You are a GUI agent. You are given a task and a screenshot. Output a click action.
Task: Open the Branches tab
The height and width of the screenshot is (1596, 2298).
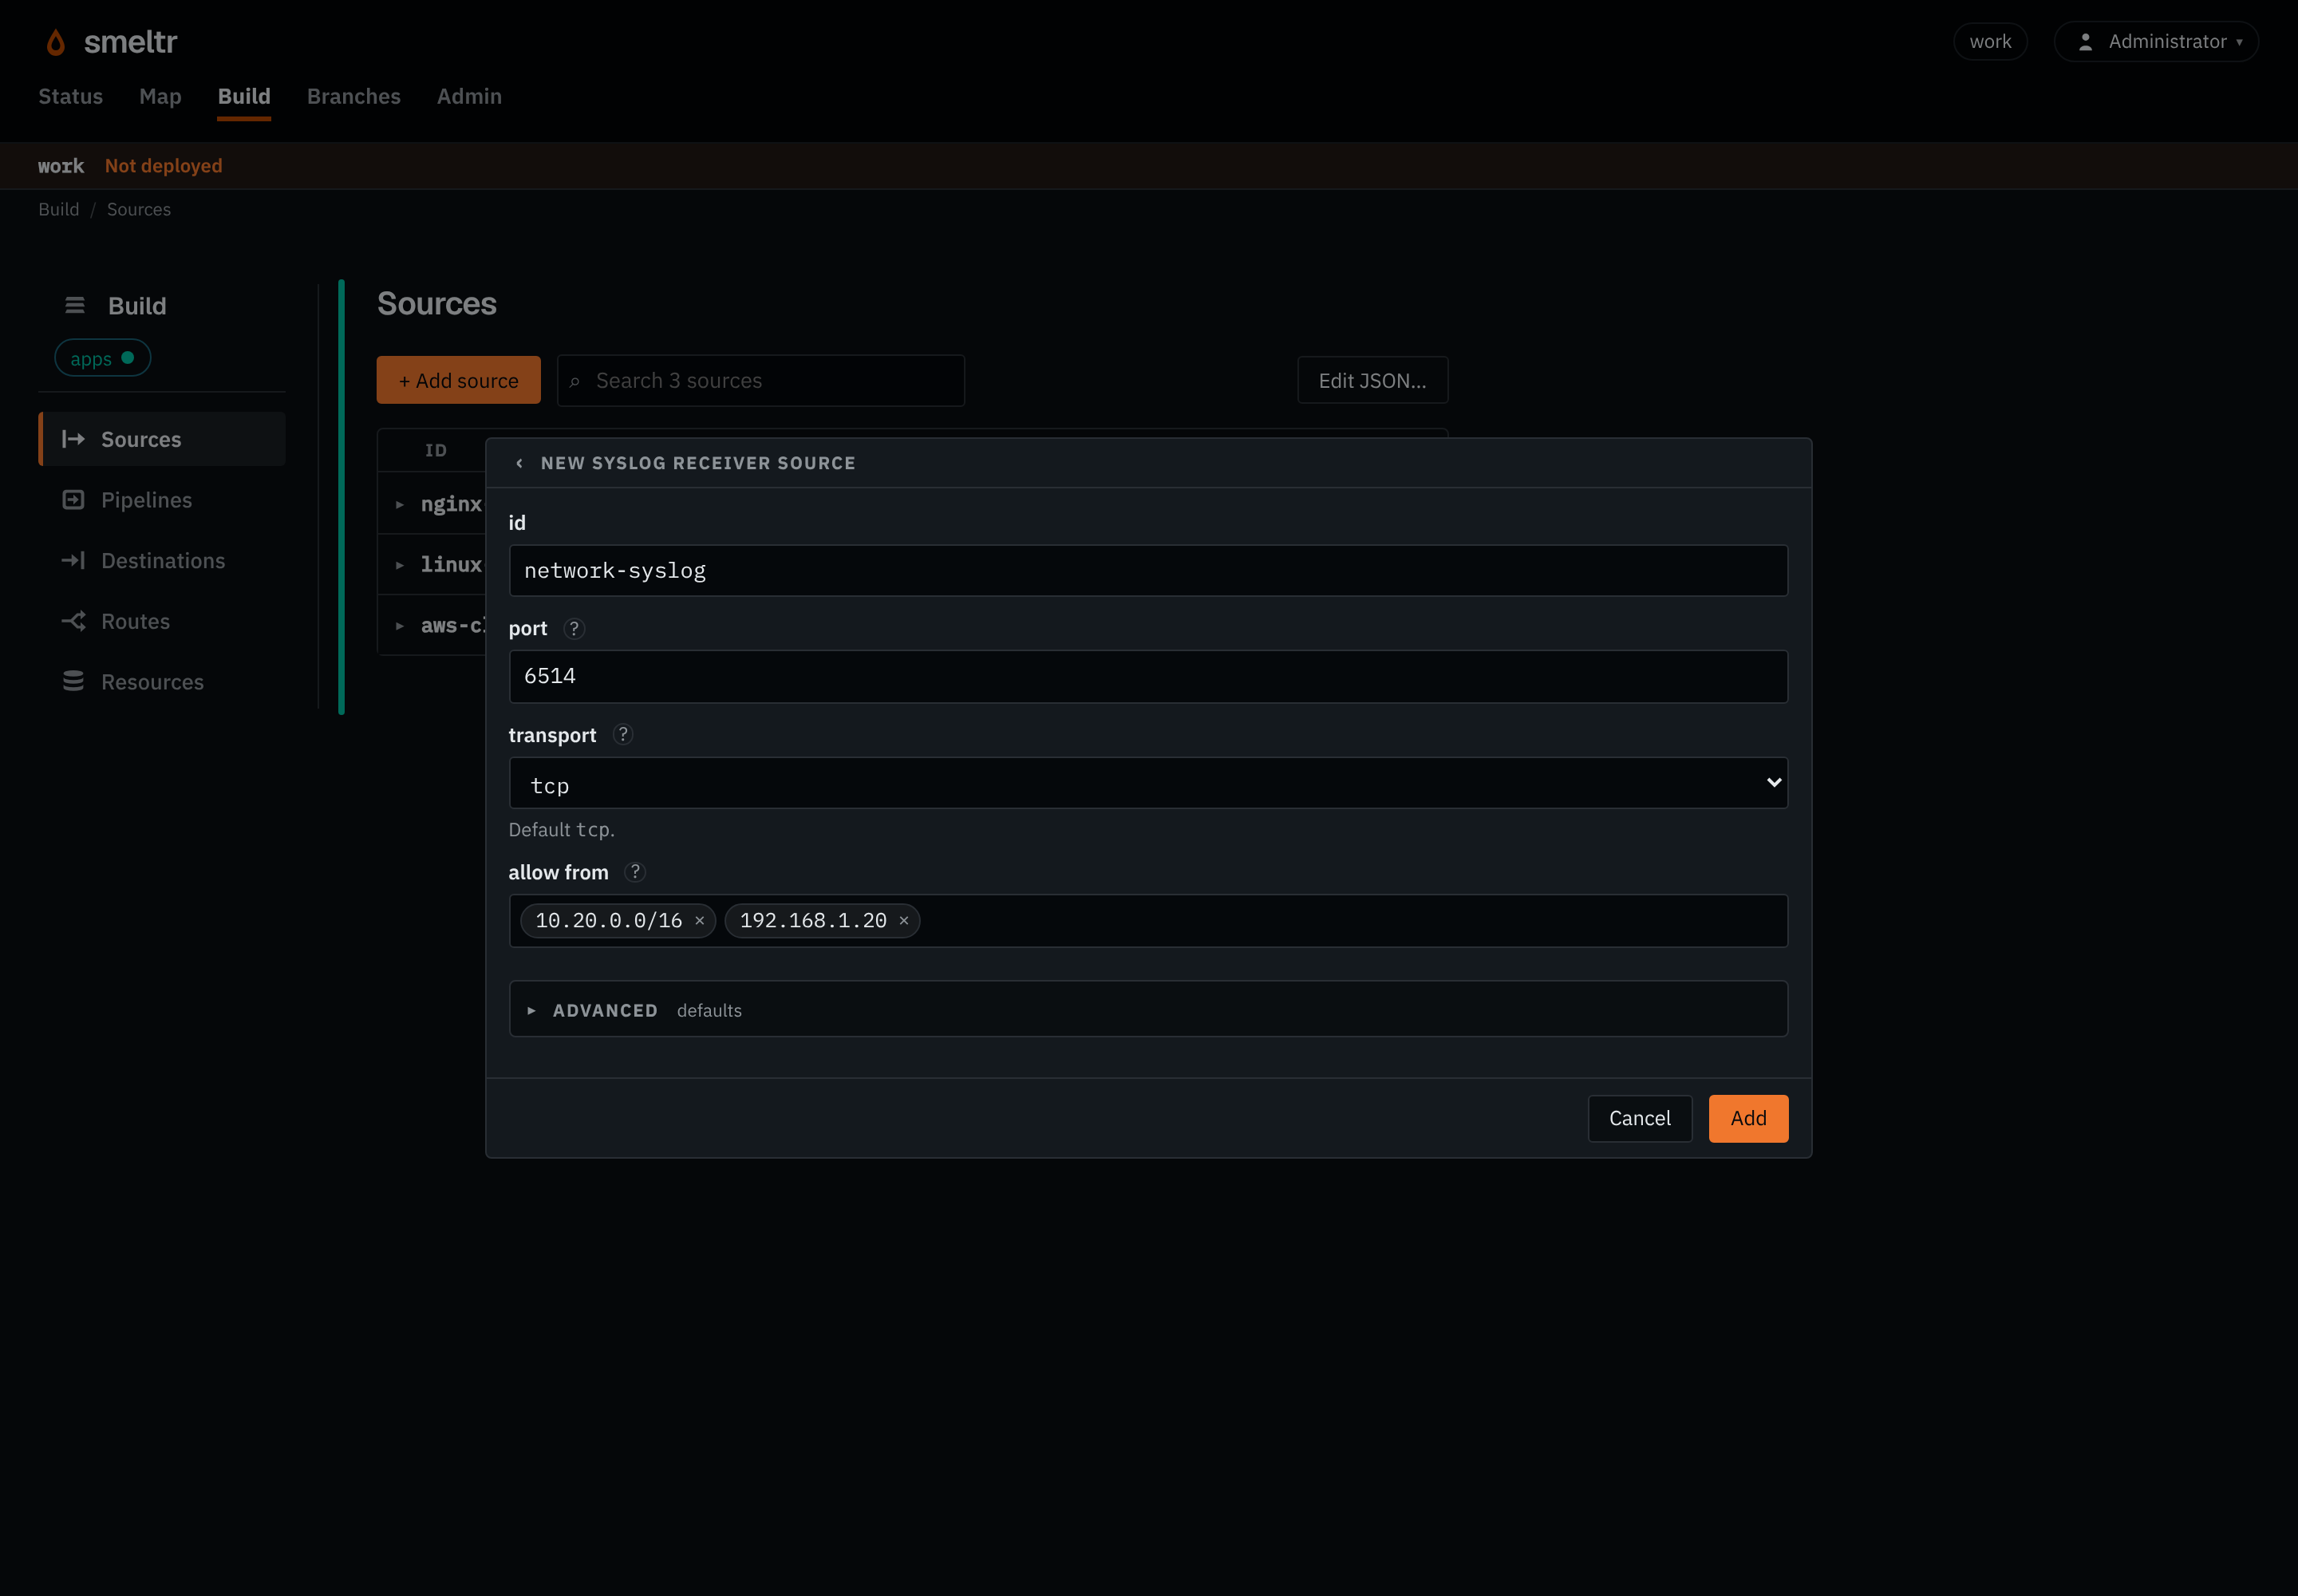click(354, 96)
